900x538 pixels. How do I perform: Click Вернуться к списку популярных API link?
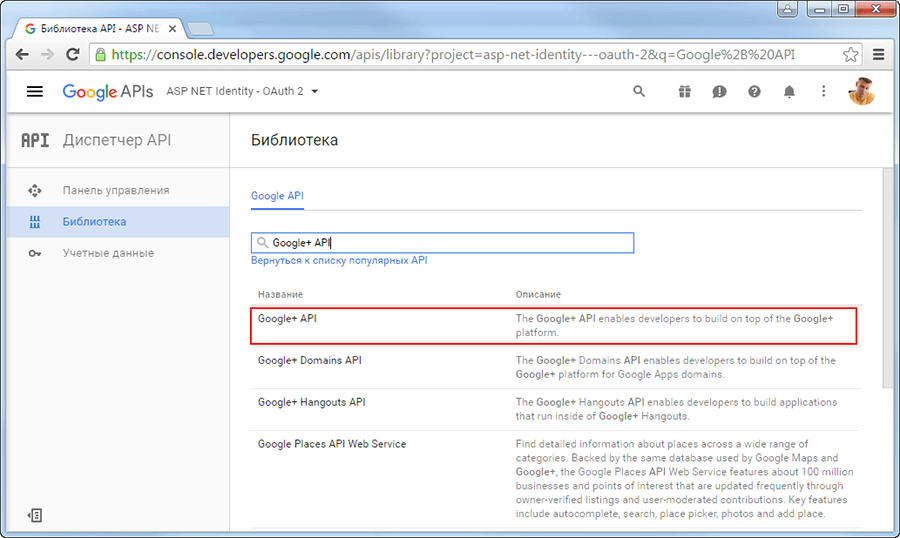[339, 261]
